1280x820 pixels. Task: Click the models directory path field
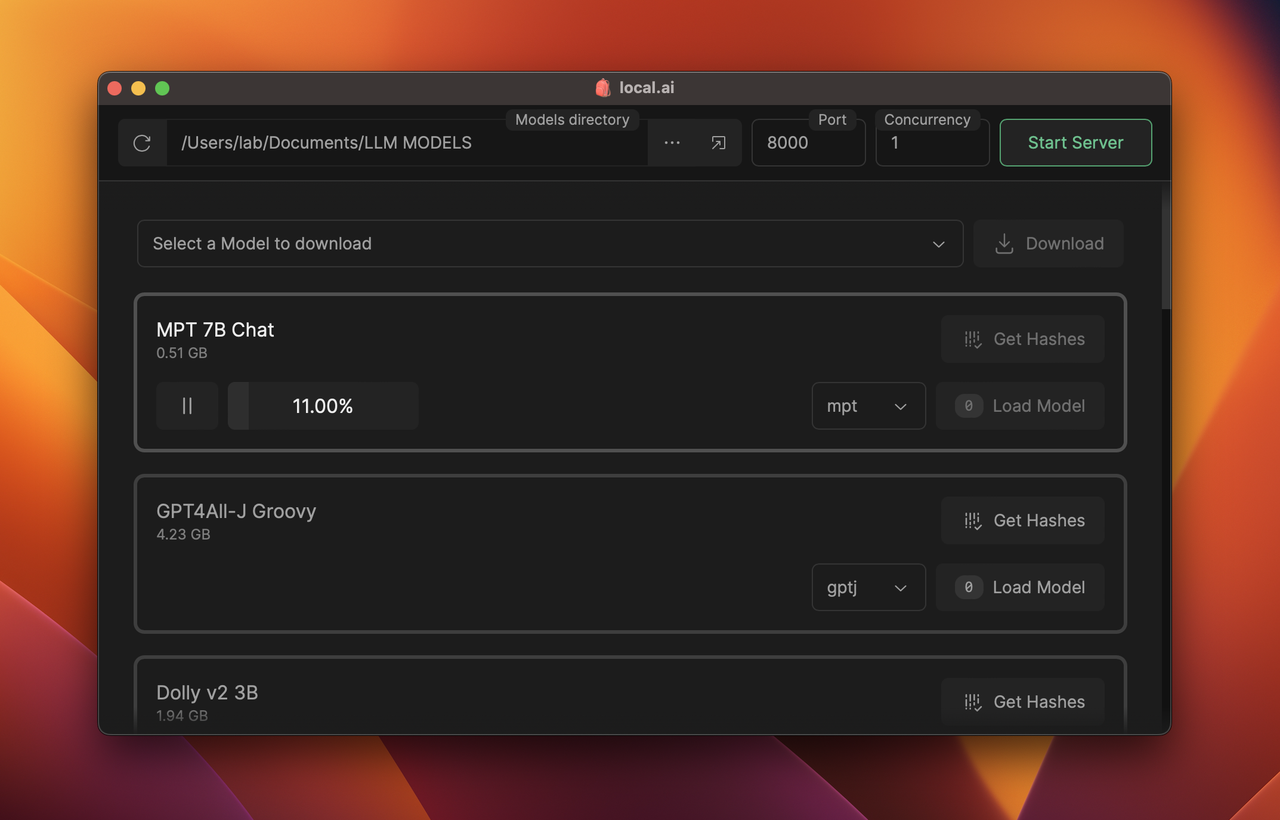tap(407, 143)
